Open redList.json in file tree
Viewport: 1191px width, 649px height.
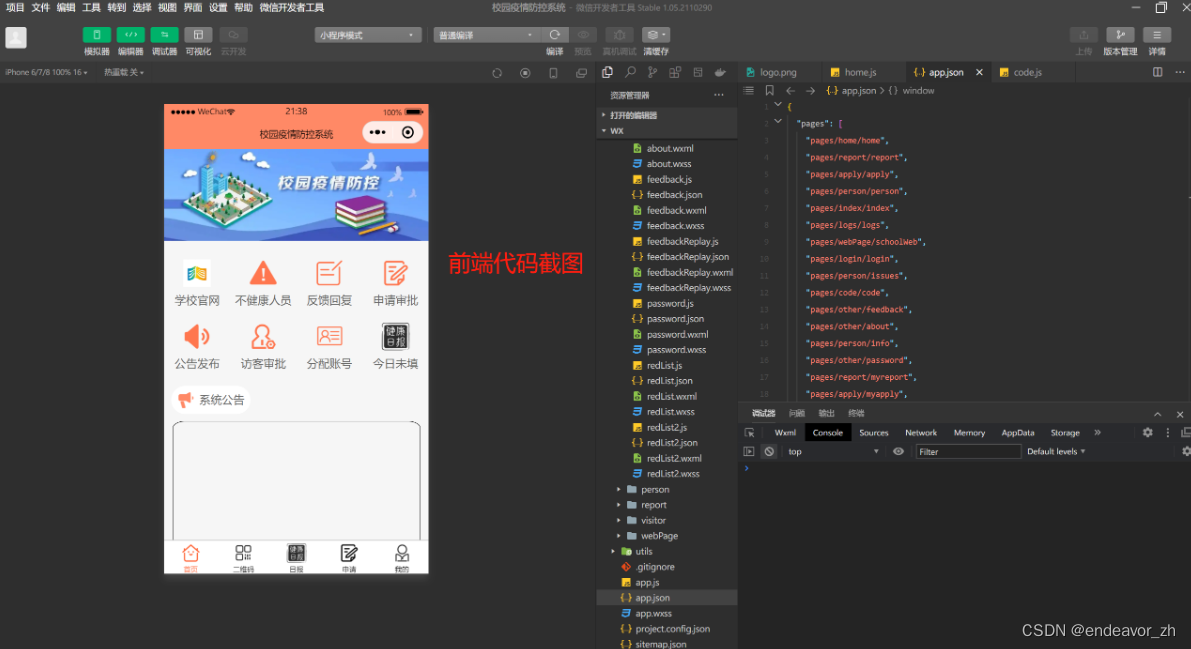coord(667,381)
